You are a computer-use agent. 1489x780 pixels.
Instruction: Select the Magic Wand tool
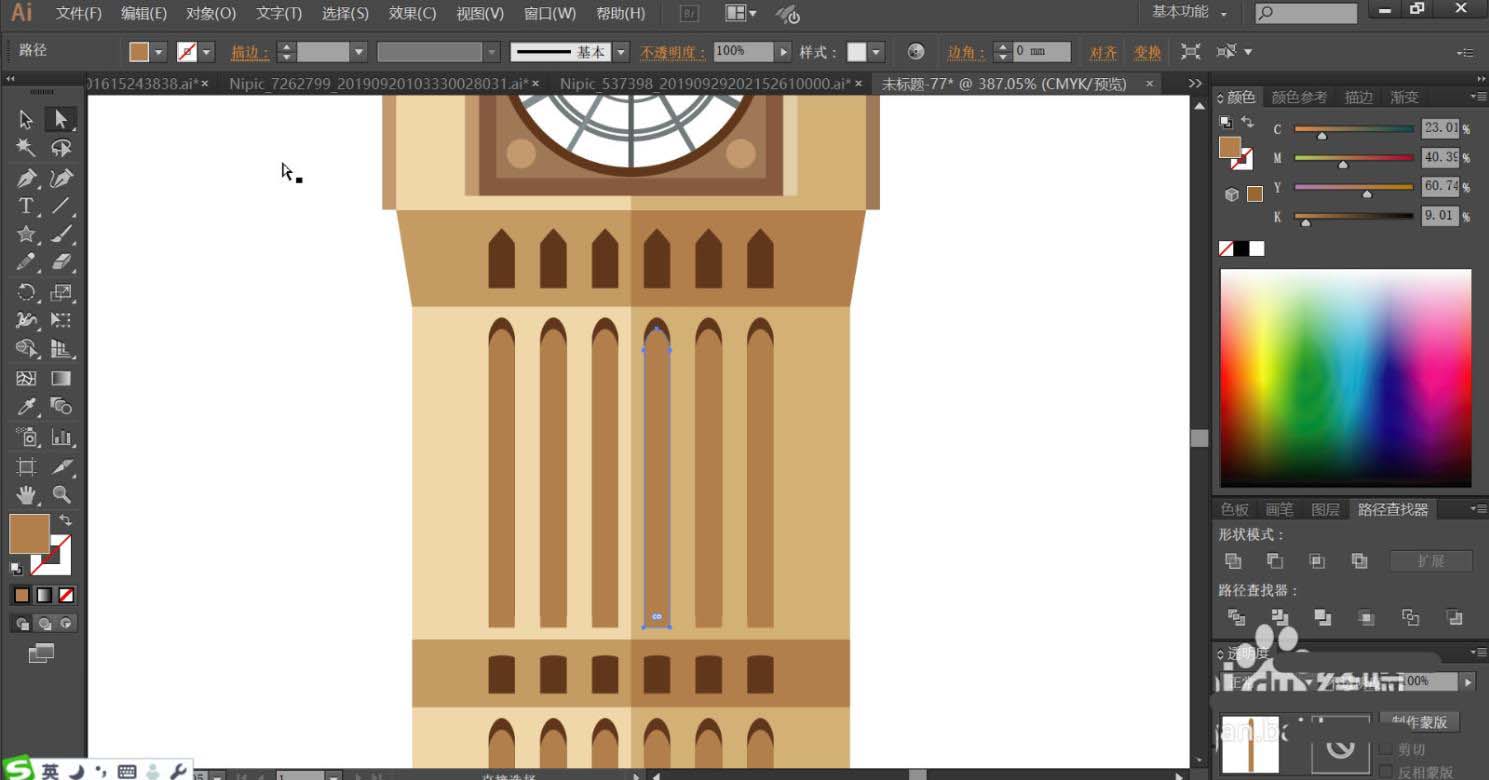coord(26,148)
